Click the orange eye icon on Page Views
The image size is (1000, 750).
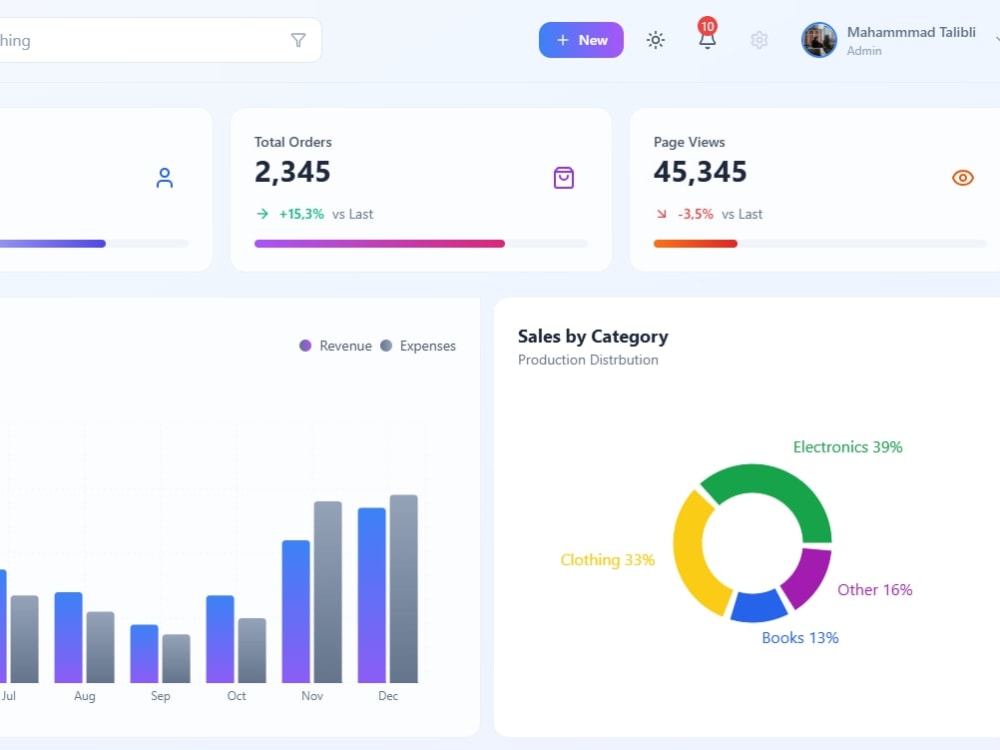tap(963, 178)
